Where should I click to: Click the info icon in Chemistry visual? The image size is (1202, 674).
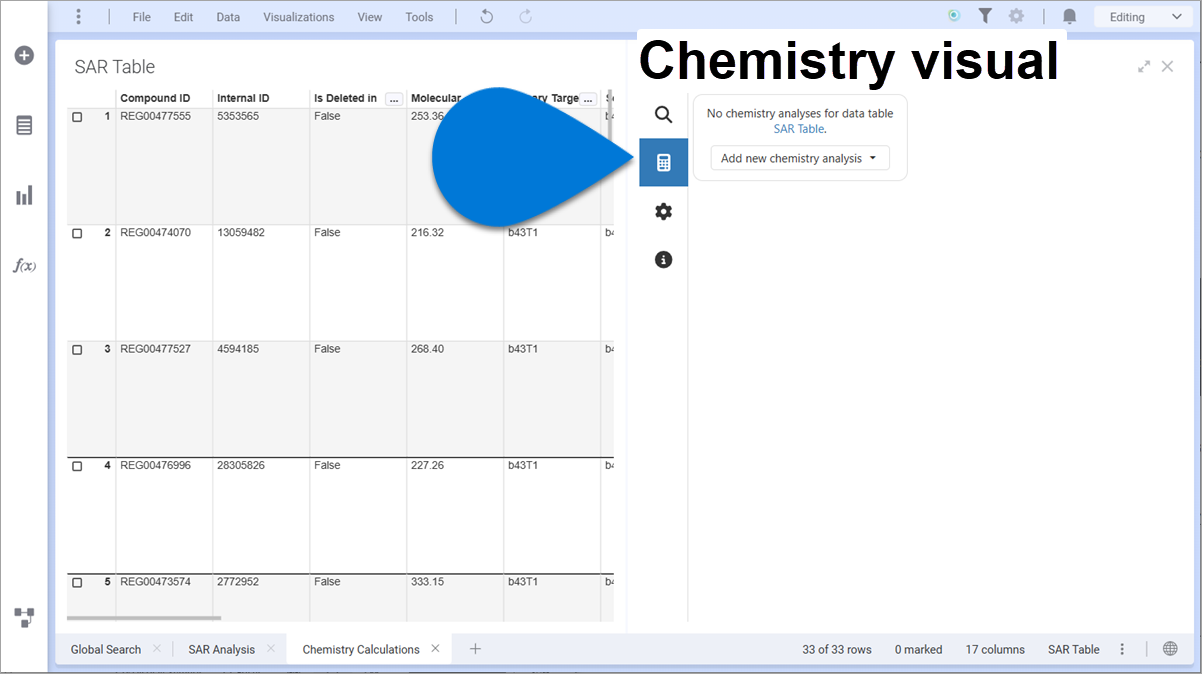coord(663,259)
